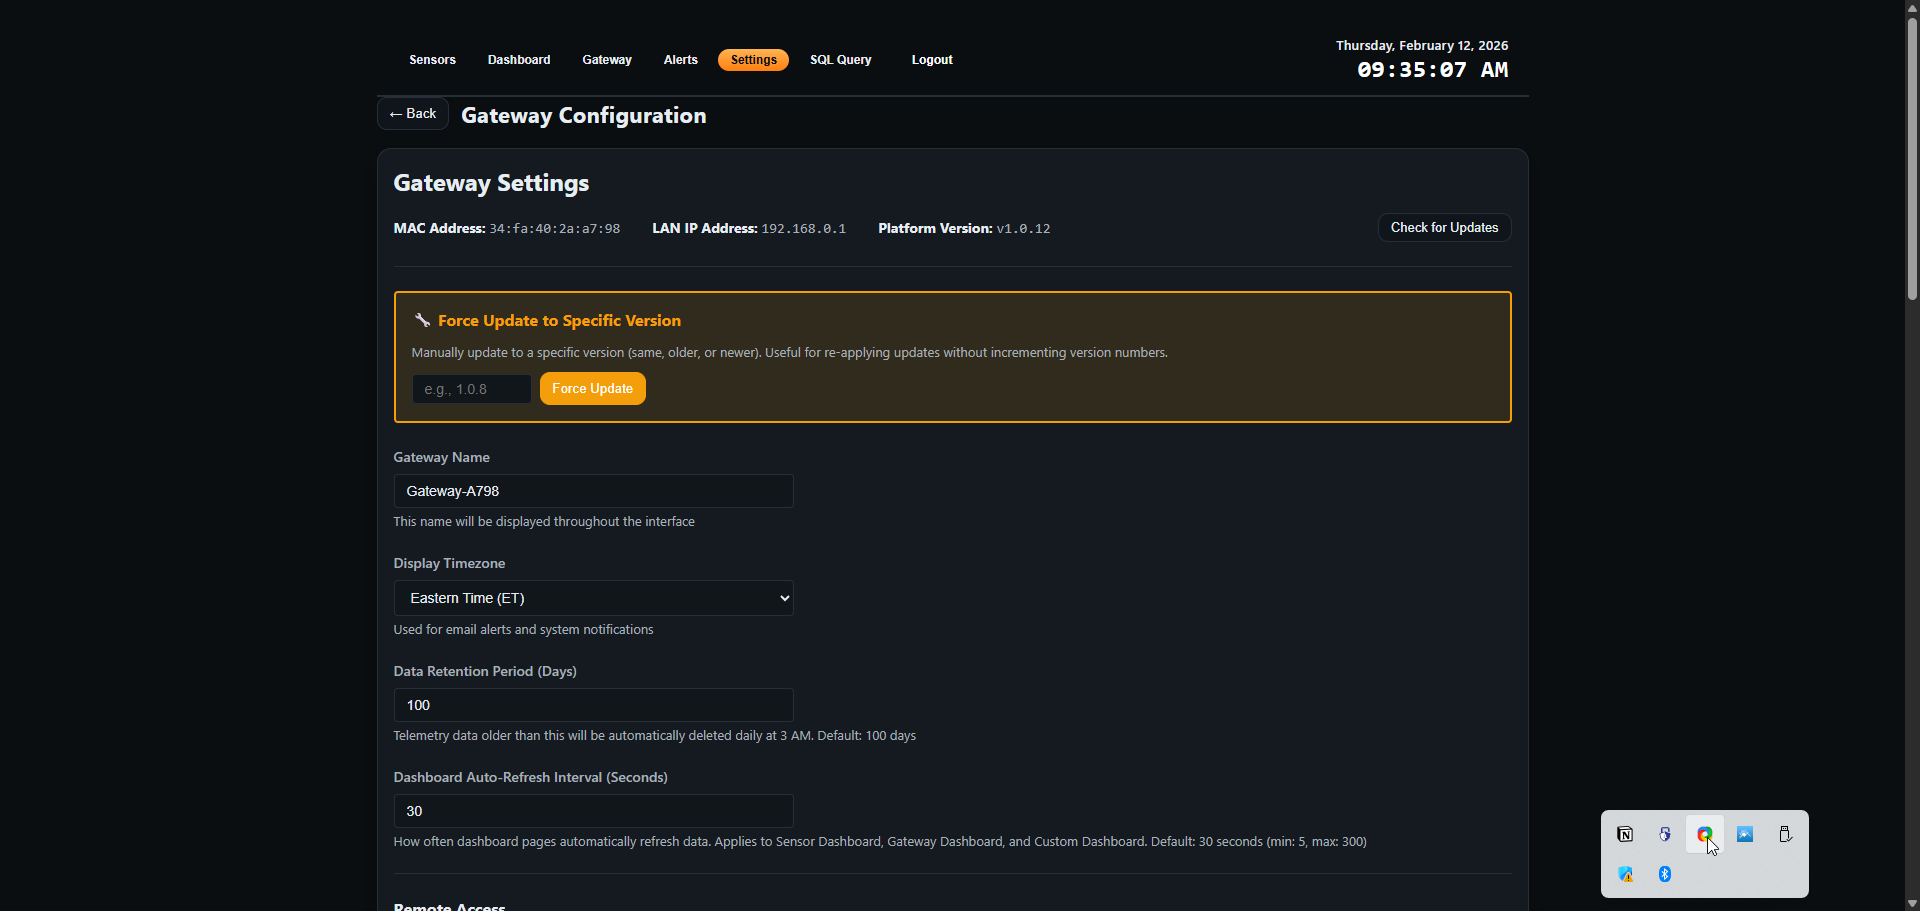Focus the Gateway Name text field

click(593, 491)
